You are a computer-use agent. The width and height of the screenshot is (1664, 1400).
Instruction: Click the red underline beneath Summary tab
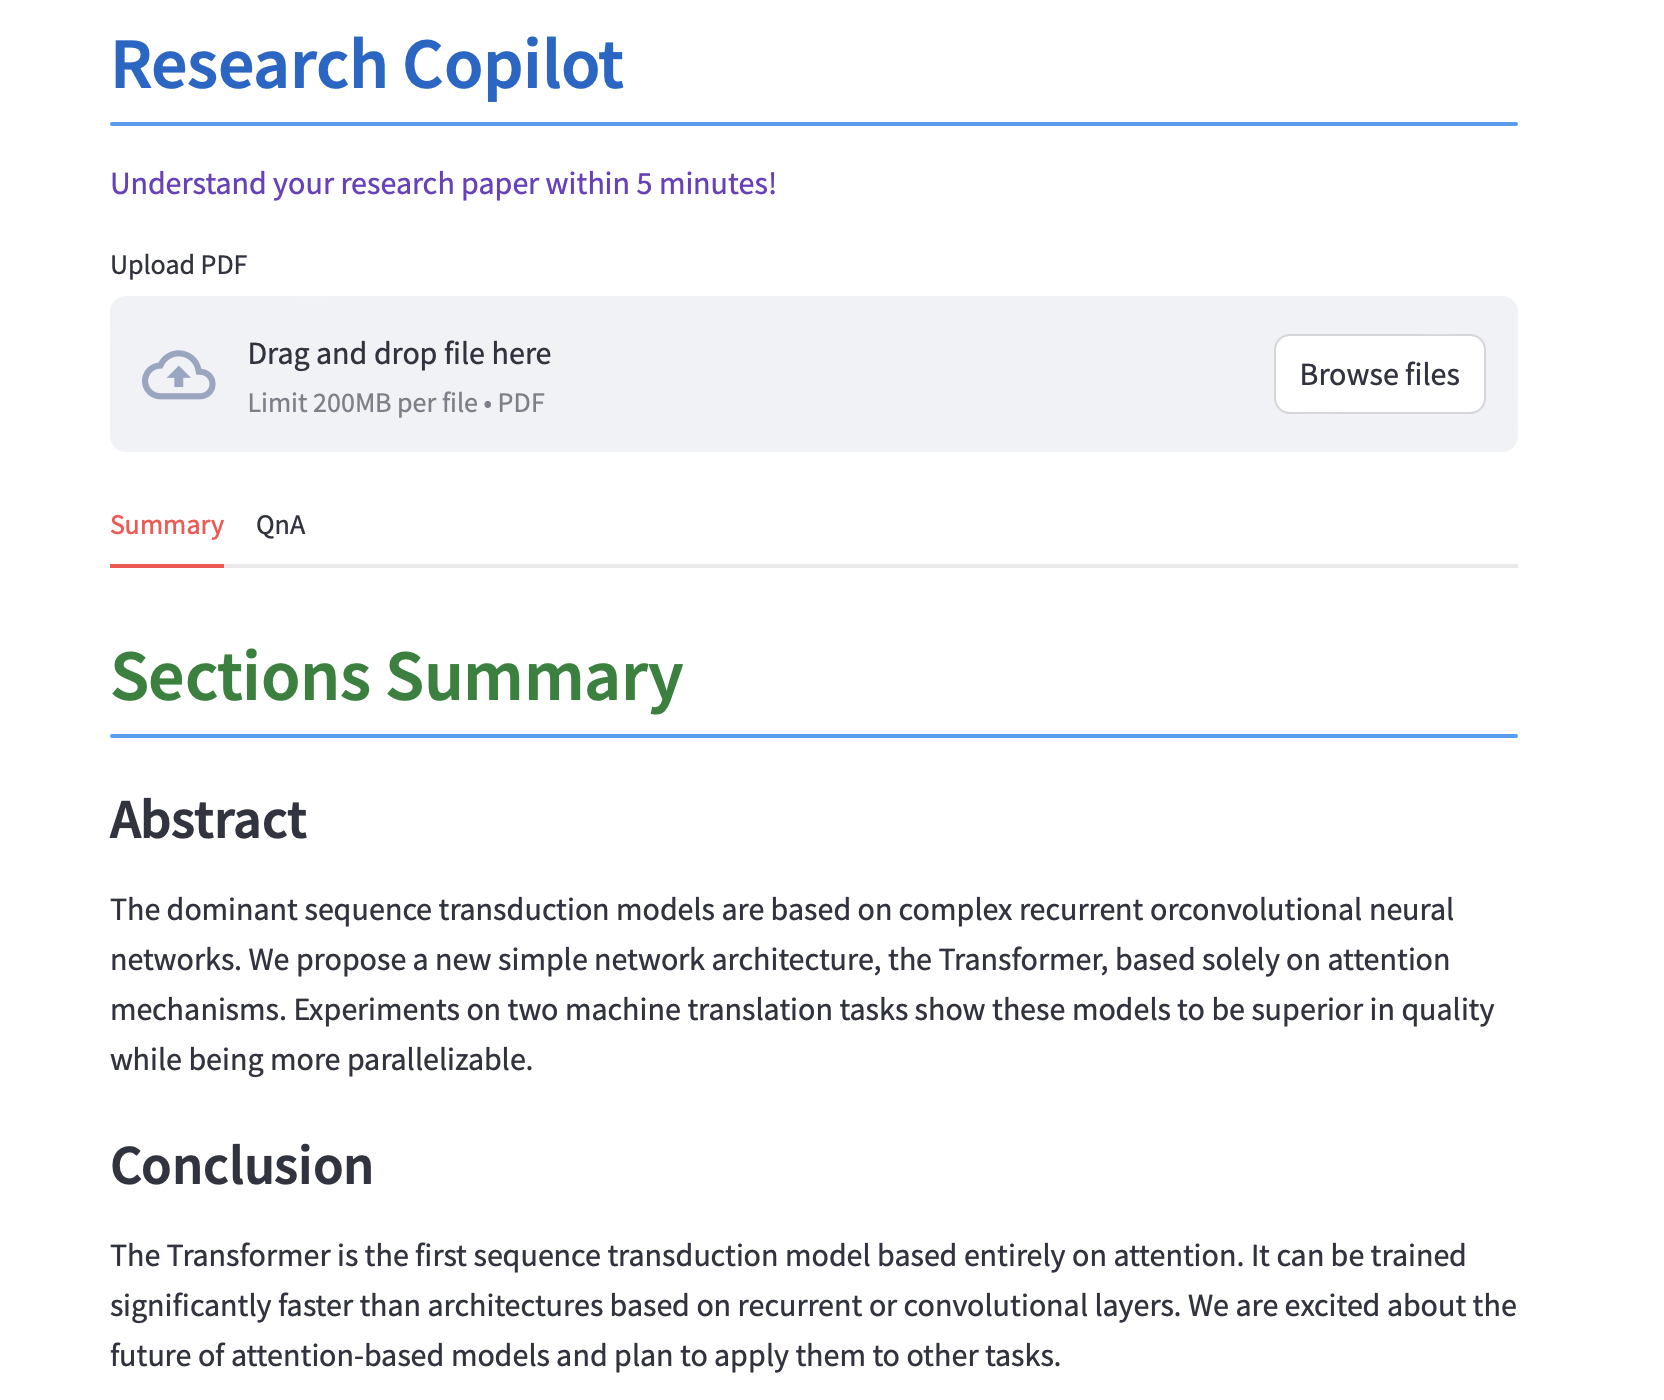[x=167, y=565]
